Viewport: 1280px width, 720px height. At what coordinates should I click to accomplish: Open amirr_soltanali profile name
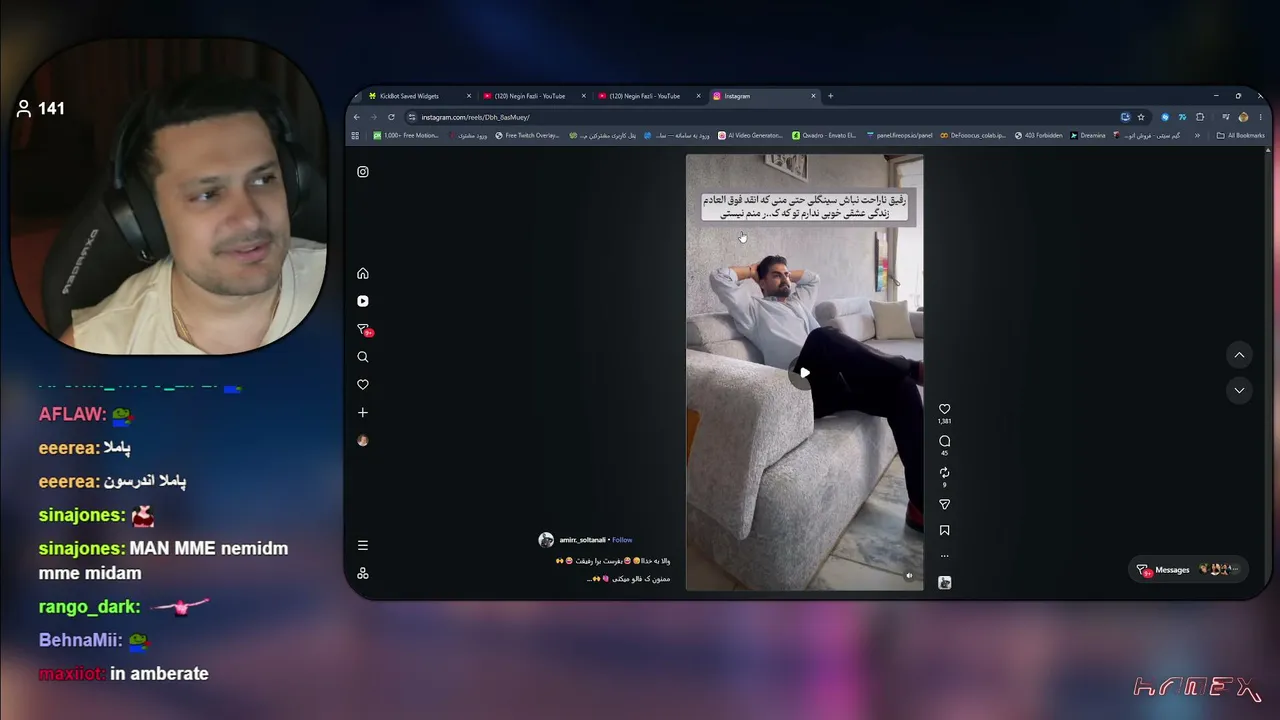582,540
